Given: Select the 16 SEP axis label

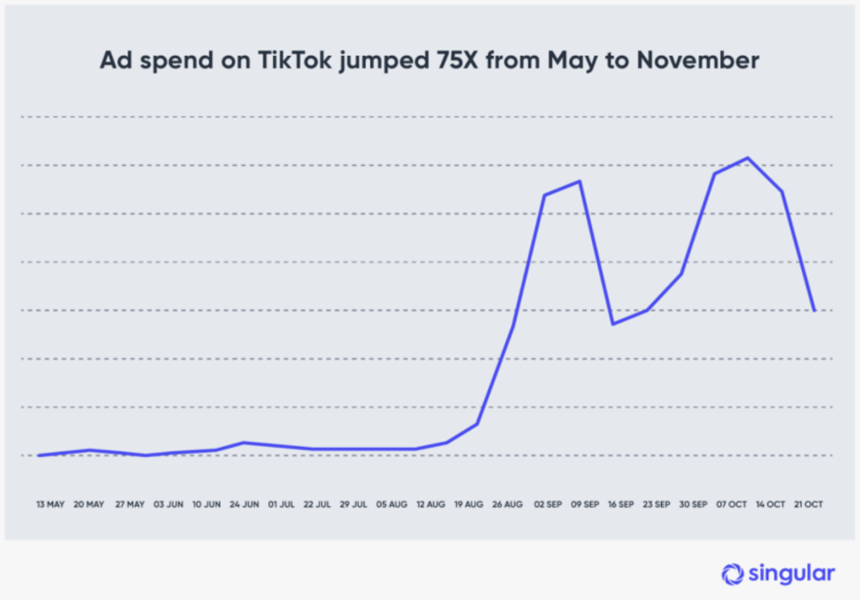Looking at the screenshot, I should coord(621,504).
